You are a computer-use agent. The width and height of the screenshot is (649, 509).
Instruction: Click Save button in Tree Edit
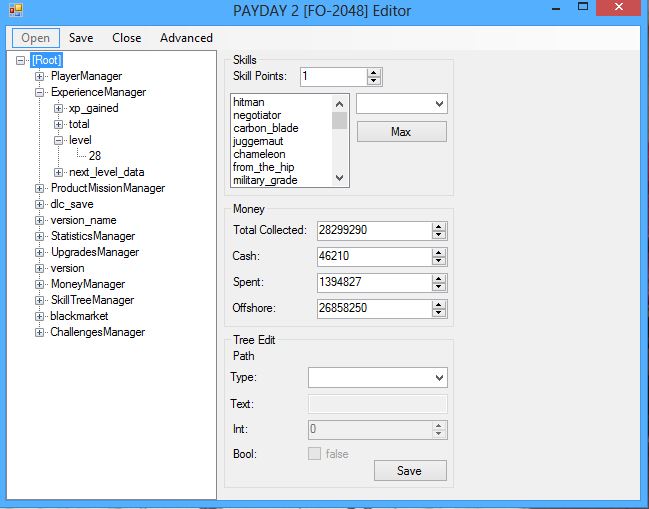[410, 471]
